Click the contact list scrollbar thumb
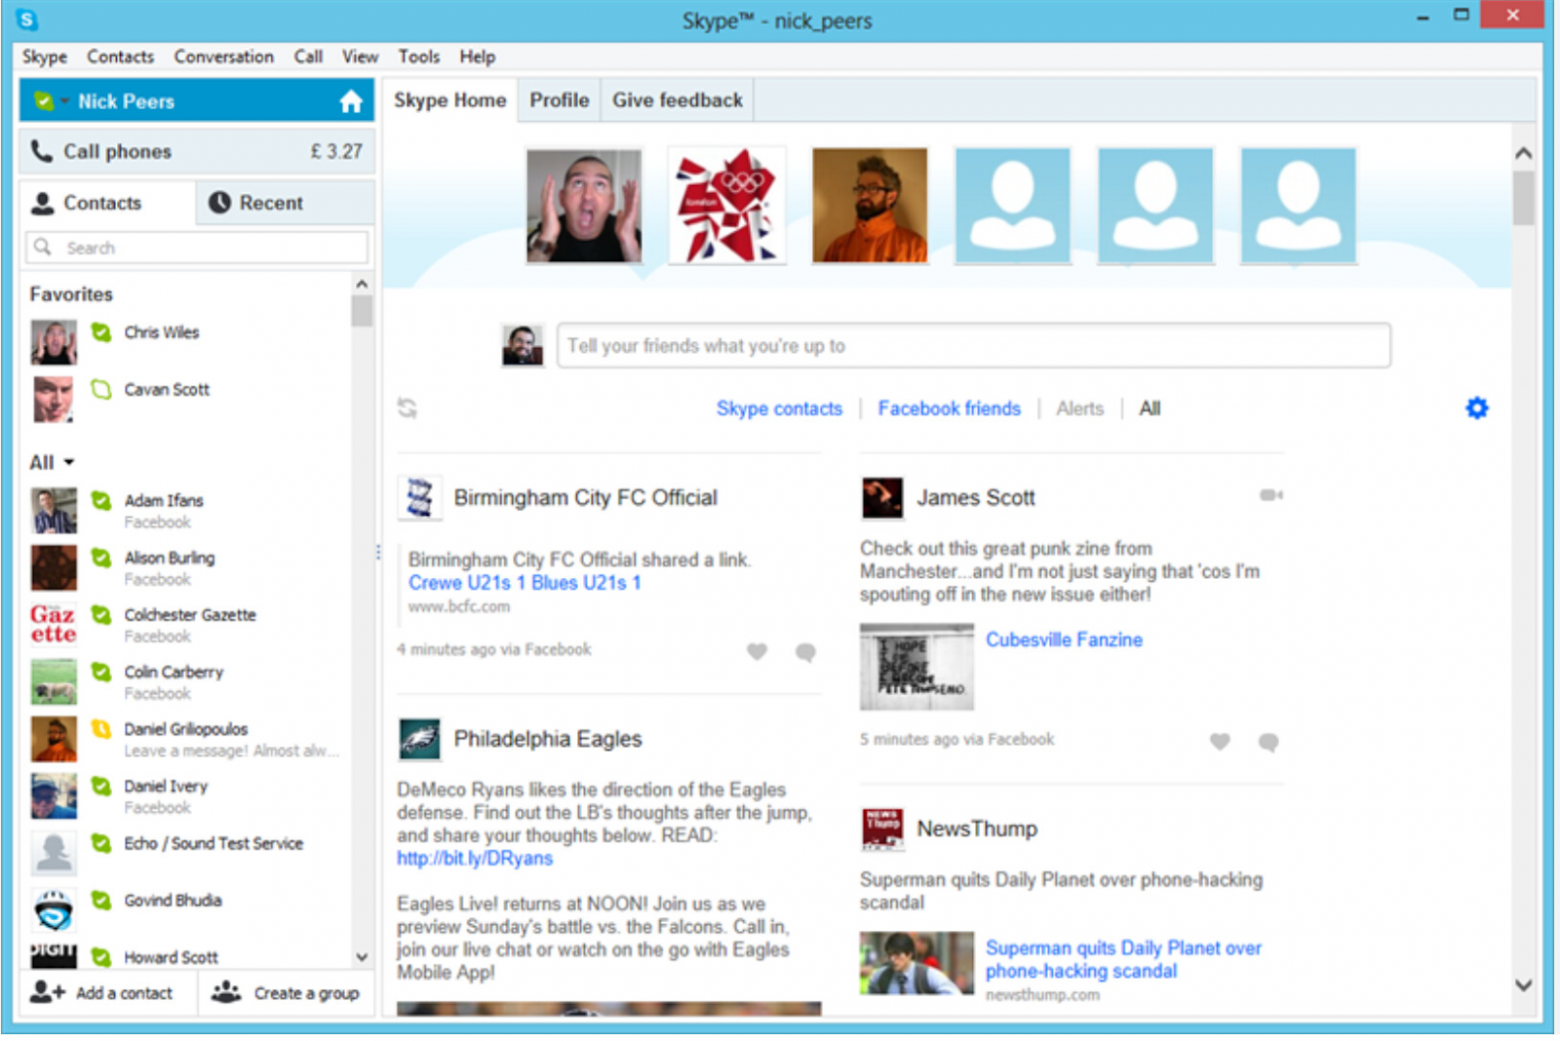Viewport: 1560px width, 1041px height. click(x=362, y=311)
